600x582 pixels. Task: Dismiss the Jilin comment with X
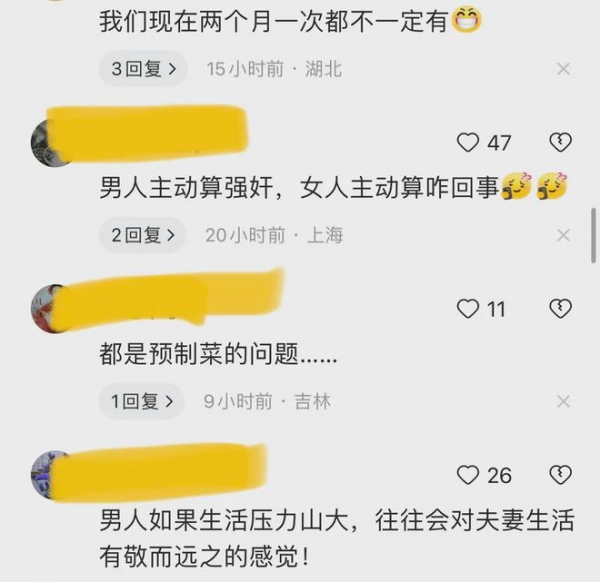click(x=564, y=402)
